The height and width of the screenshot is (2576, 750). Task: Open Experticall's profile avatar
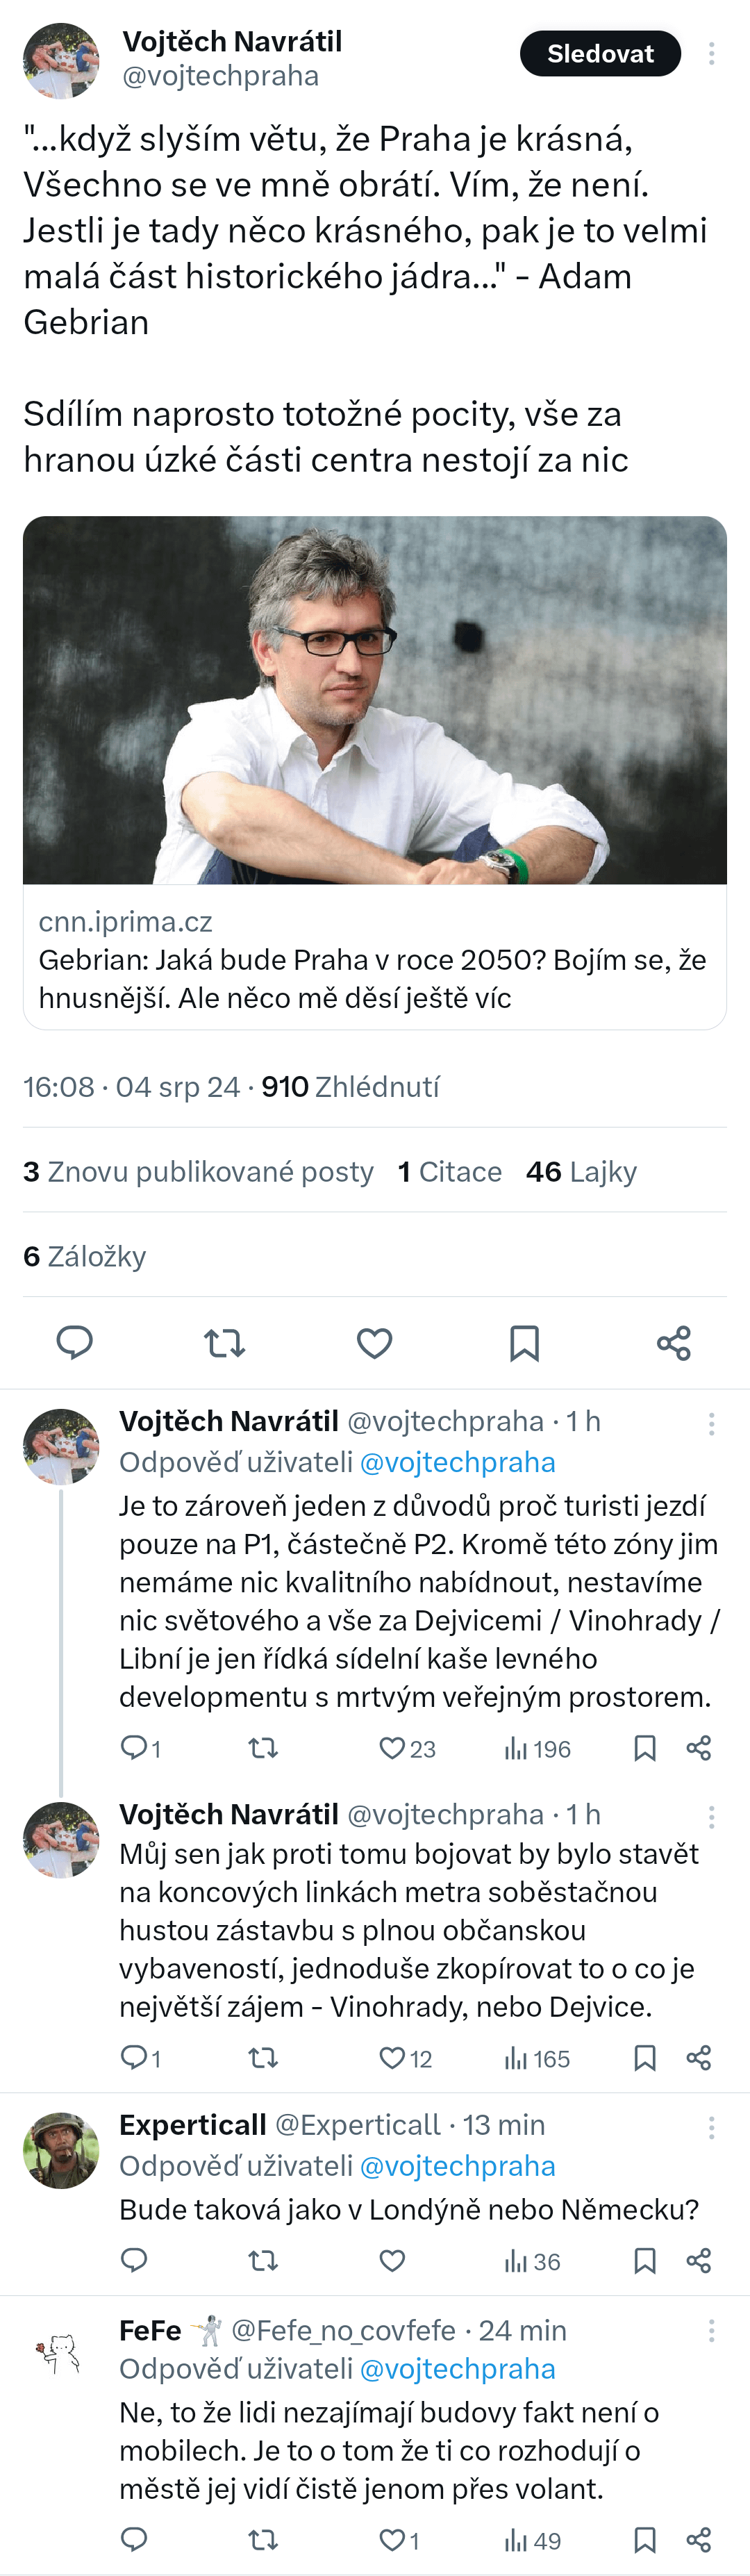(x=61, y=2151)
